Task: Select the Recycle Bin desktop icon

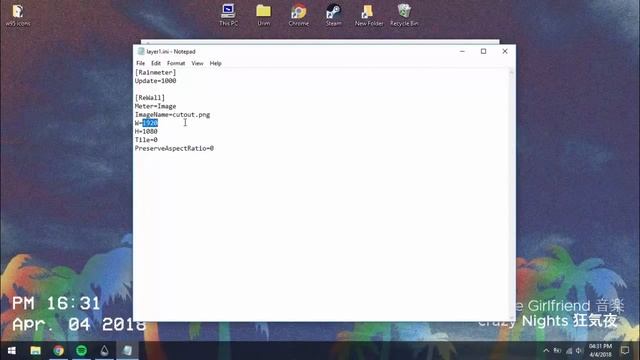Action: 404,15
